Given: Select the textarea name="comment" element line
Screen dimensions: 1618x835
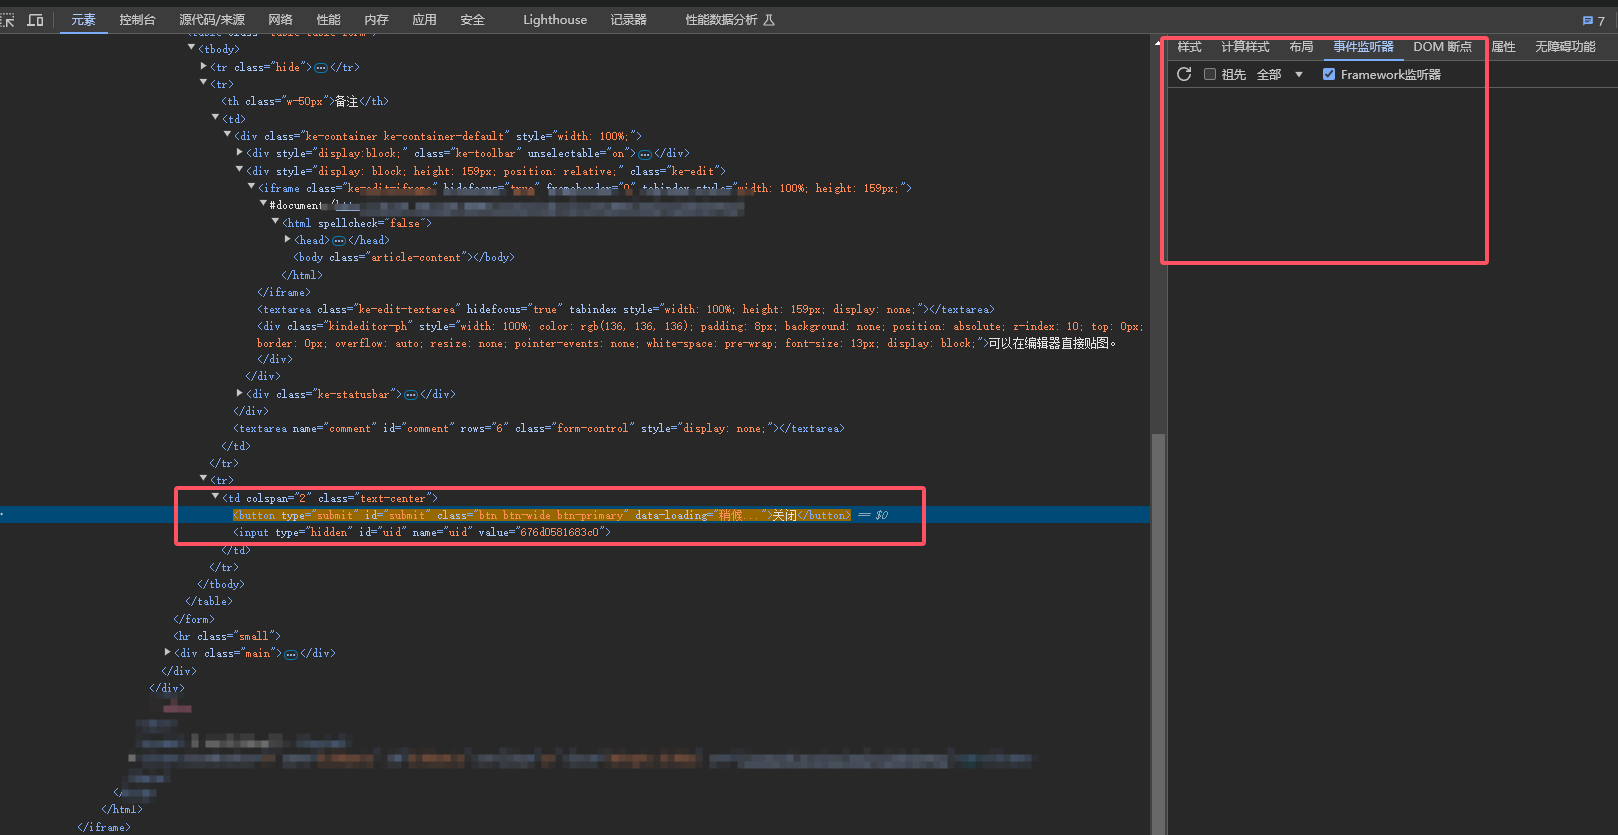Looking at the screenshot, I should [x=538, y=429].
